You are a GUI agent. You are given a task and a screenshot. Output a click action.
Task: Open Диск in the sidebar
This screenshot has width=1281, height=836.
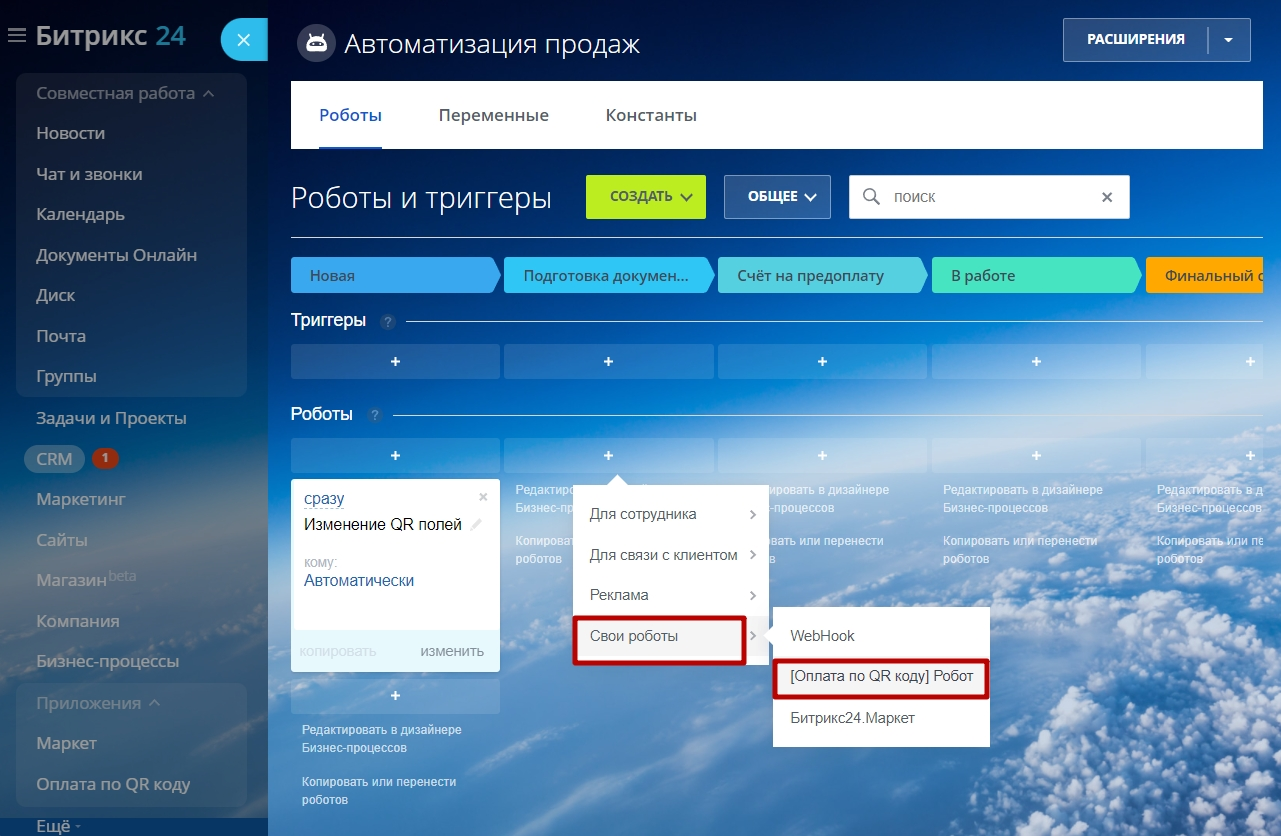pyautogui.click(x=56, y=295)
